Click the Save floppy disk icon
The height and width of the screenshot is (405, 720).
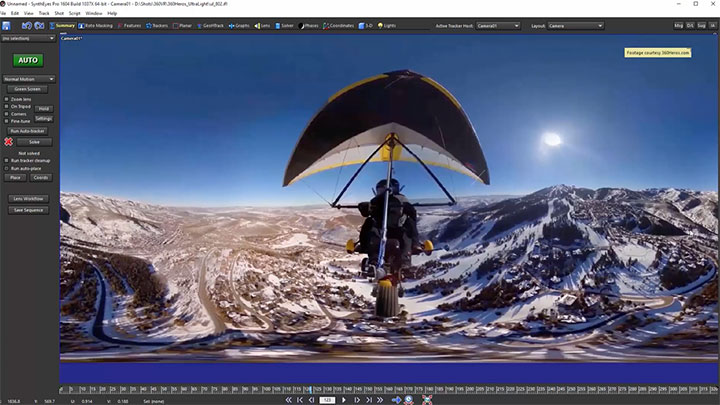(6, 26)
